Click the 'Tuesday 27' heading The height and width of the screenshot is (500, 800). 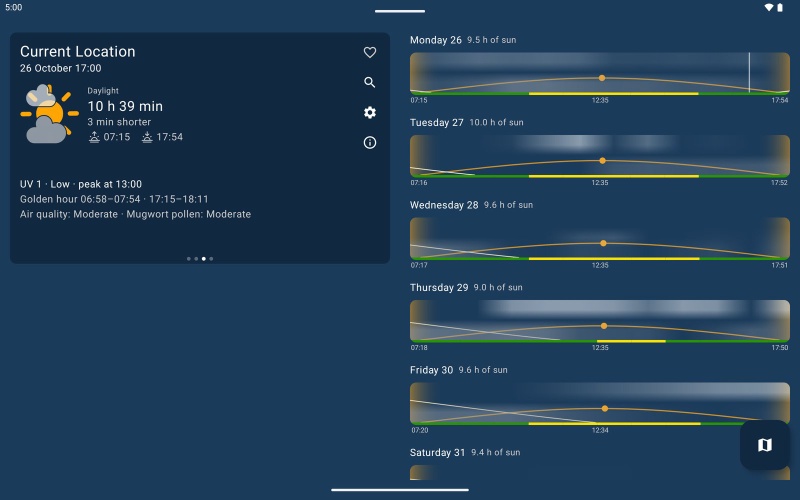point(437,122)
